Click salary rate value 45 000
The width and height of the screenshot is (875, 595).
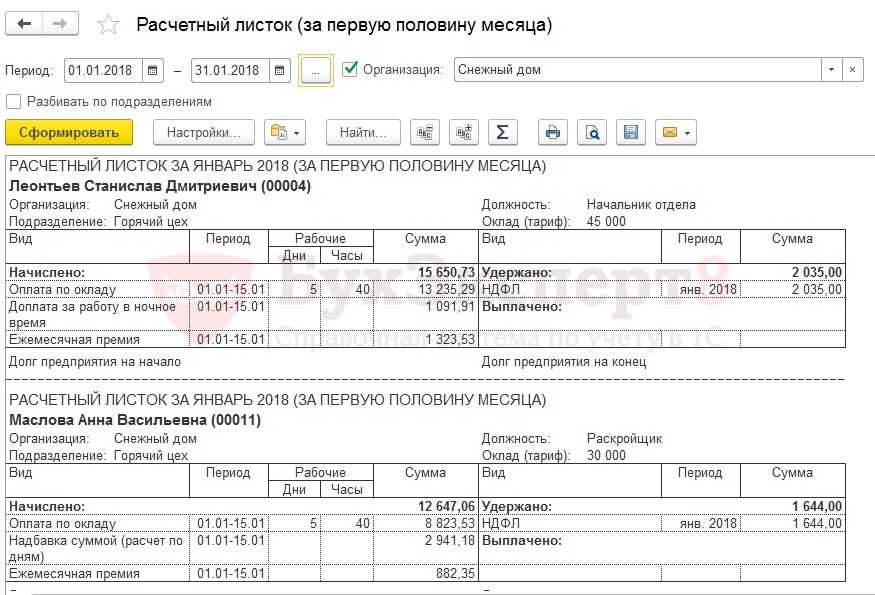(606, 221)
